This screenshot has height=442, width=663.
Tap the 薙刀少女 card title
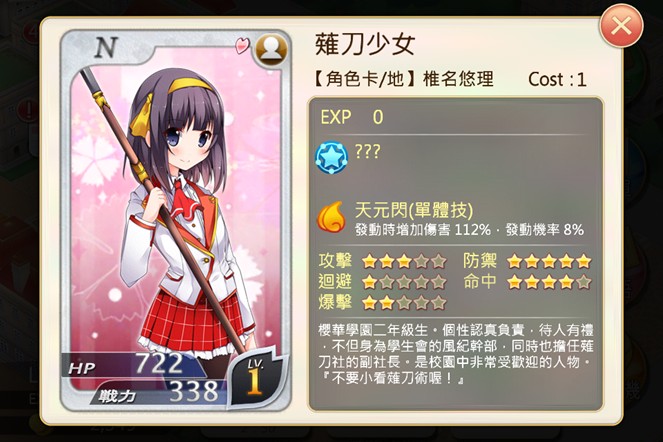point(365,44)
